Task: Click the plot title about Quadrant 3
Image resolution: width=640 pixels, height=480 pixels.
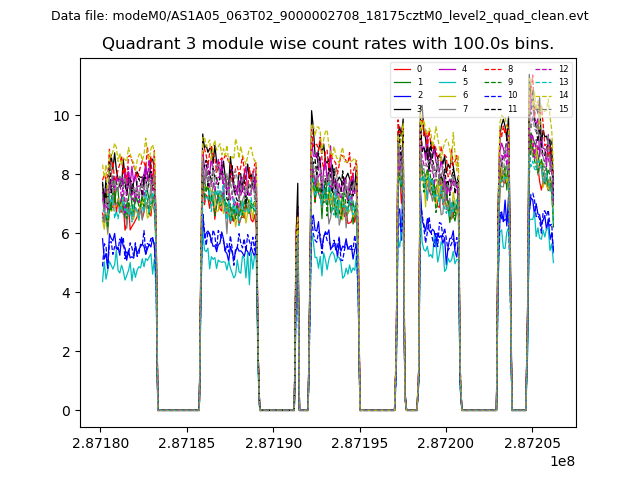Action: click(x=328, y=44)
